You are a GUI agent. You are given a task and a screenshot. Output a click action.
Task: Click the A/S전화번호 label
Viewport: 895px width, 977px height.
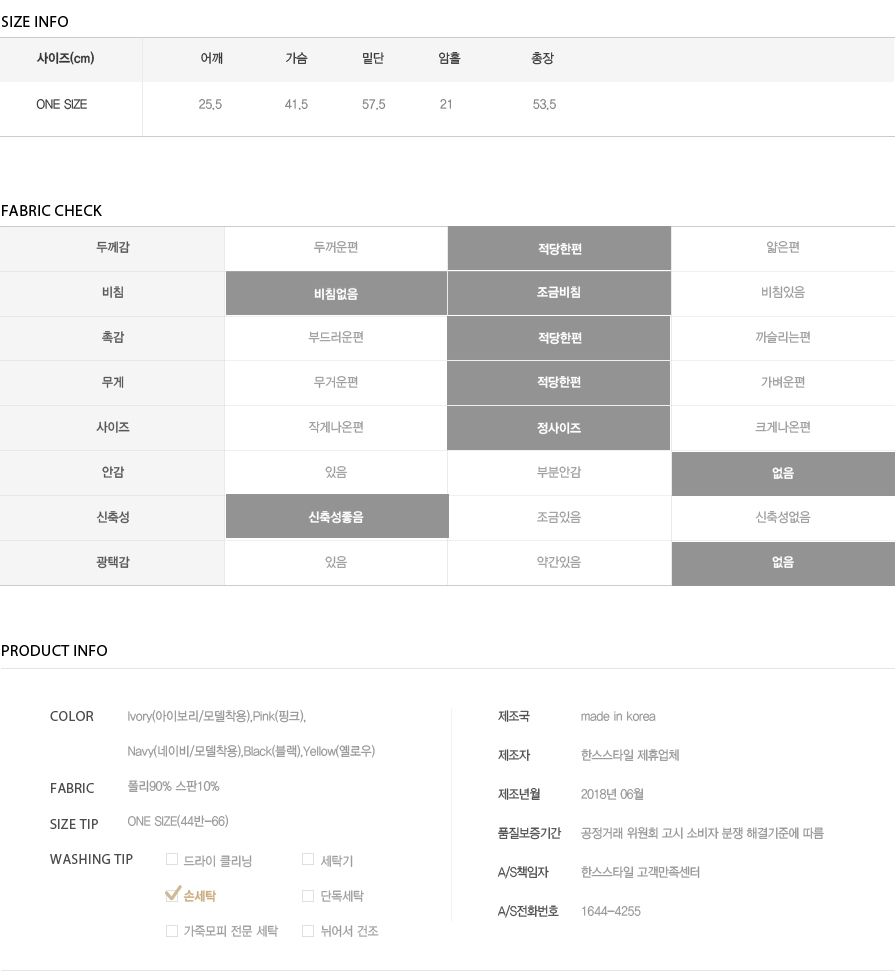(528, 912)
